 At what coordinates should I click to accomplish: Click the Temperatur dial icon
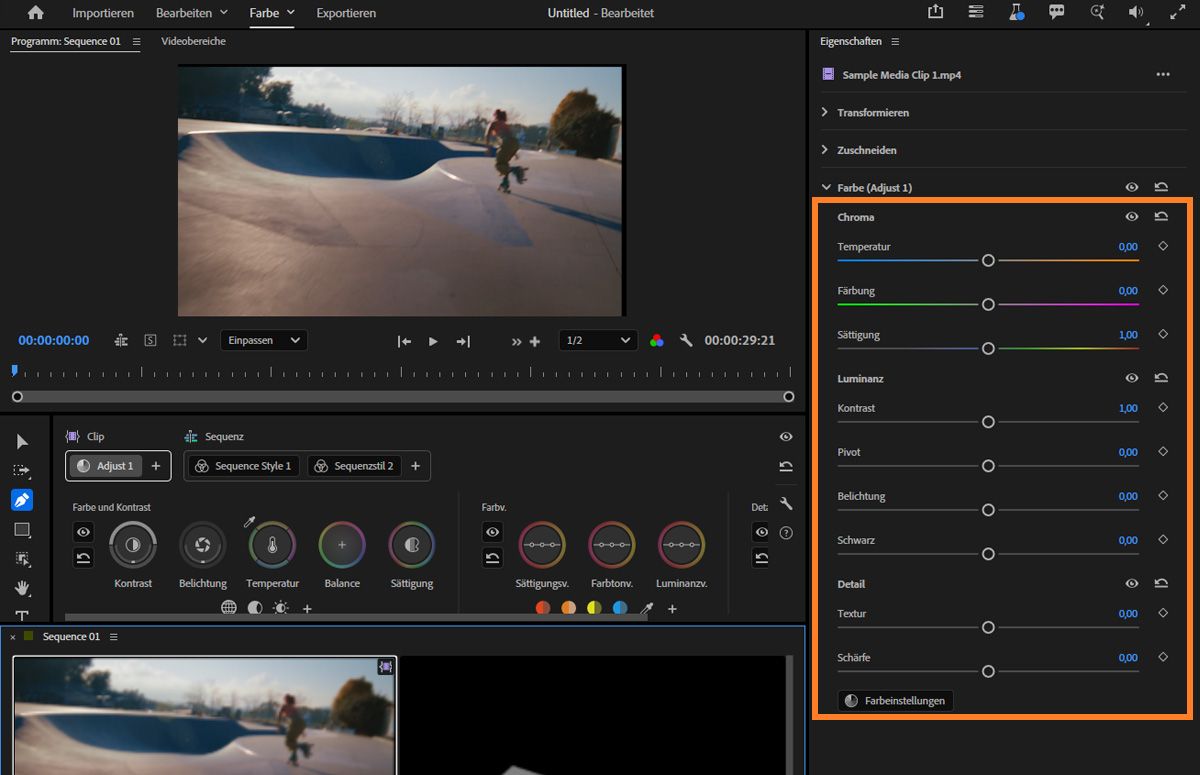coord(272,545)
